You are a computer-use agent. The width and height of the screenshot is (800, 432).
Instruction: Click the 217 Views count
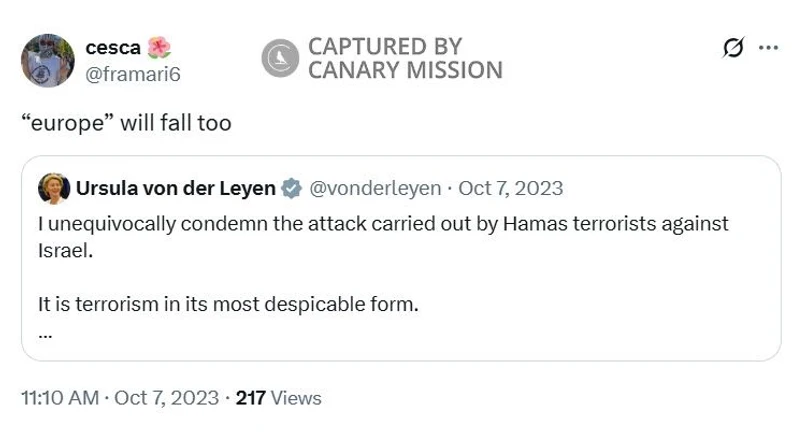pos(278,398)
